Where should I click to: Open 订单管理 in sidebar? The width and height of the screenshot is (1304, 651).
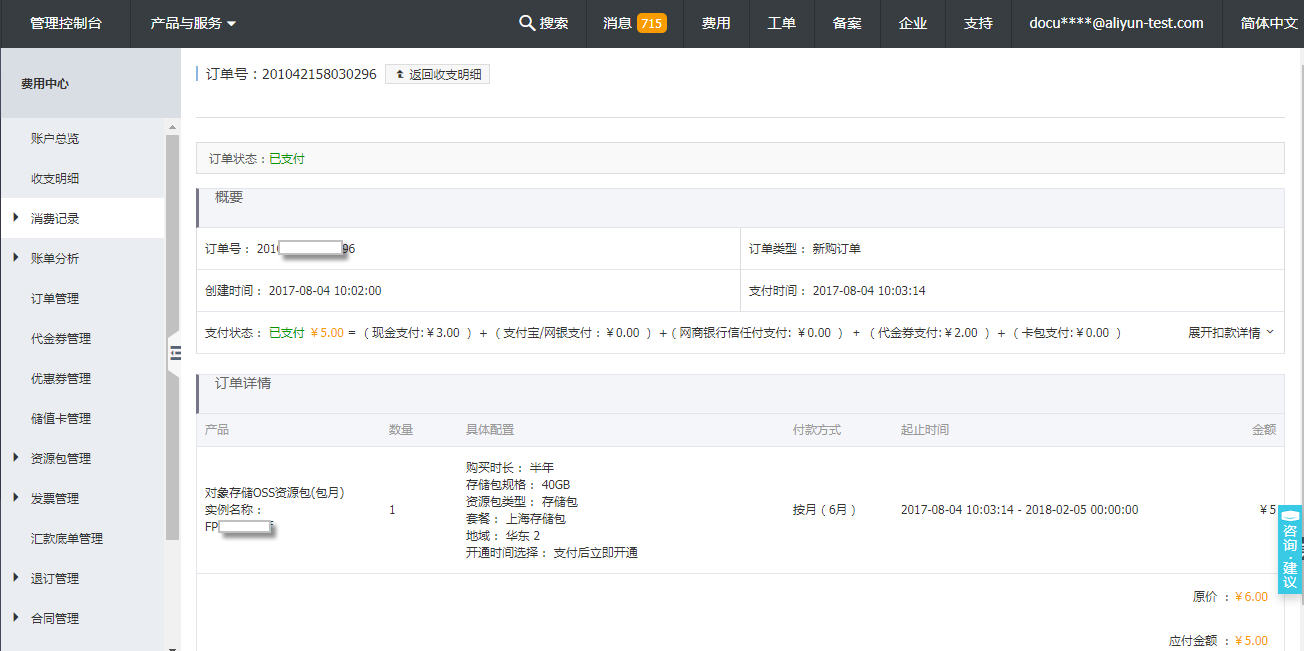coord(55,298)
